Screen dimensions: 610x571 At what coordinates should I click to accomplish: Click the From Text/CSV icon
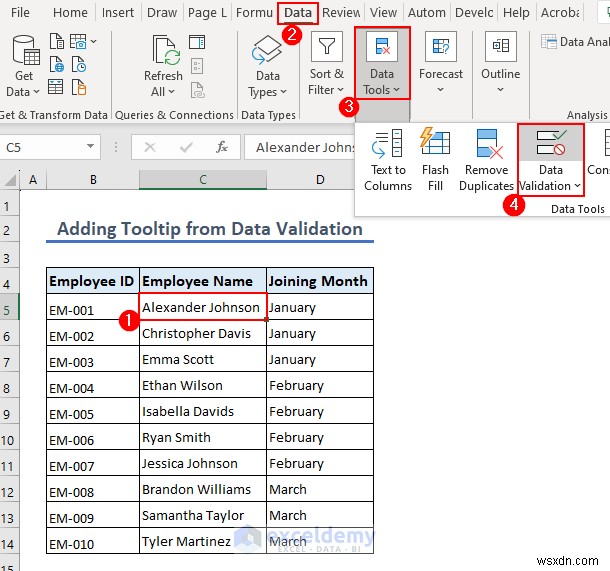pyautogui.click(x=57, y=41)
